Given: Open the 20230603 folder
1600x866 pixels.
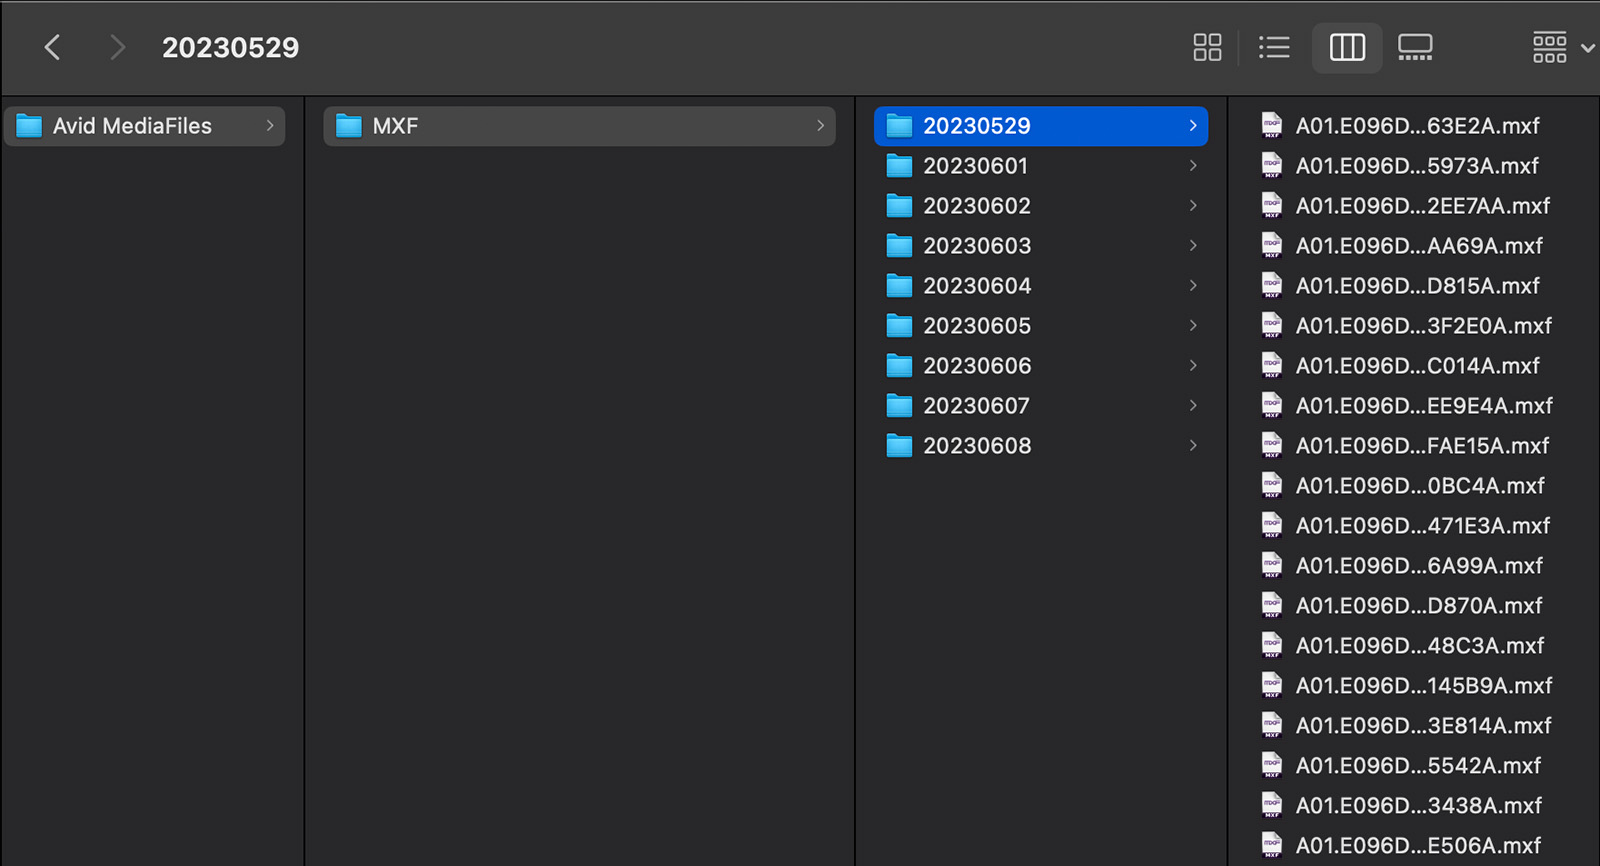Looking at the screenshot, I should (1041, 246).
